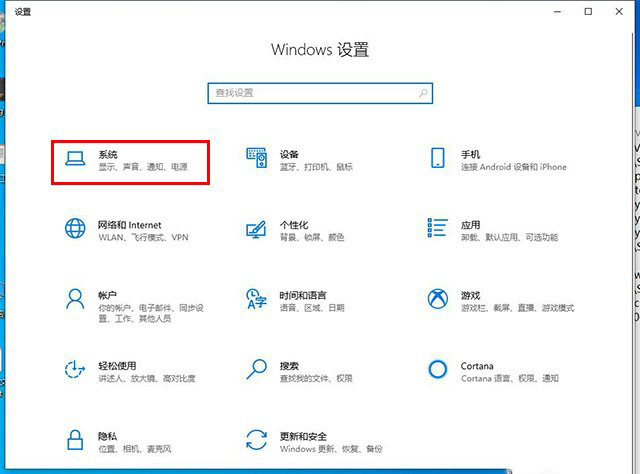640x474 pixels.
Task: Click the 系统 category title
Action: [108, 154]
